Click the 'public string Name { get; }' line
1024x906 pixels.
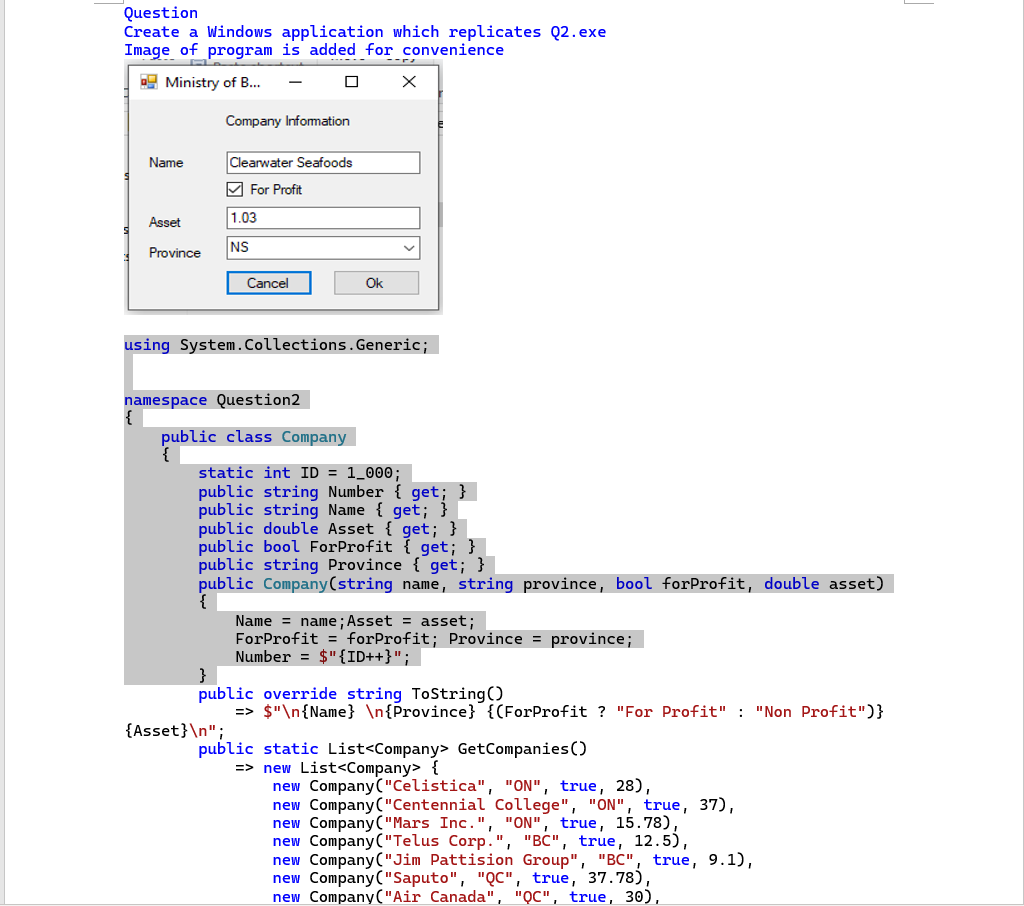click(x=323, y=510)
